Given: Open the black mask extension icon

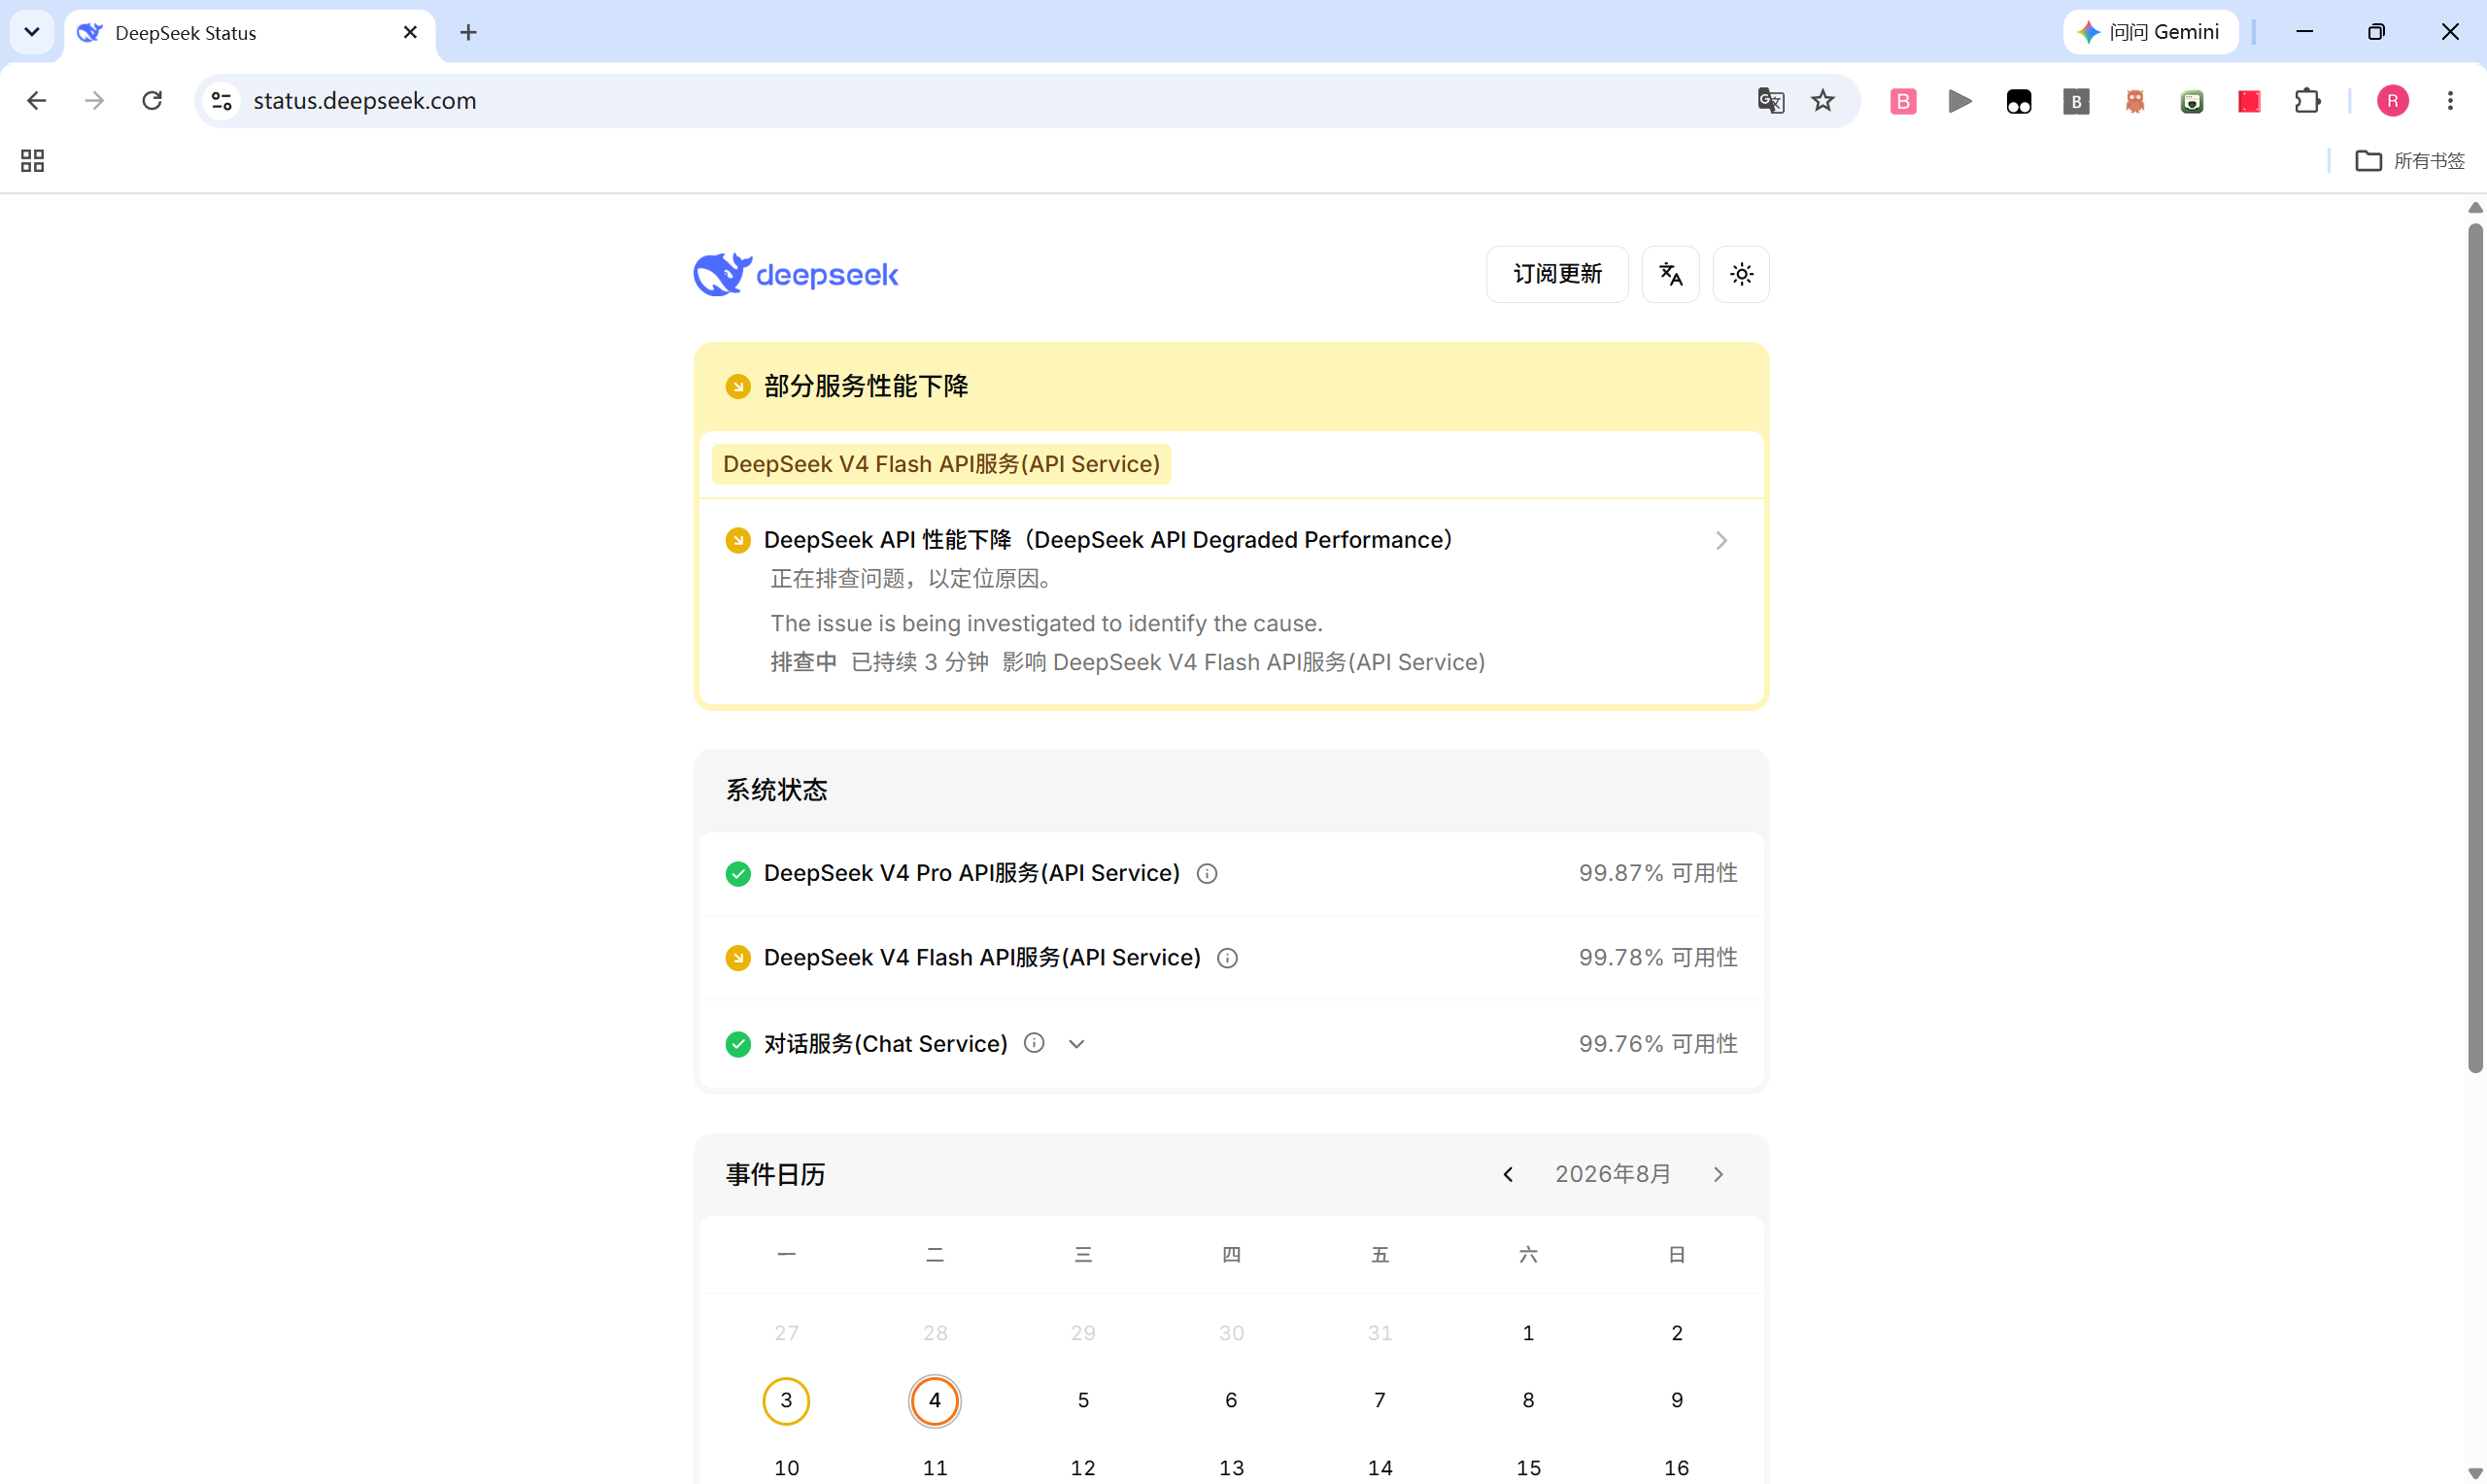Looking at the screenshot, I should click(x=2018, y=101).
